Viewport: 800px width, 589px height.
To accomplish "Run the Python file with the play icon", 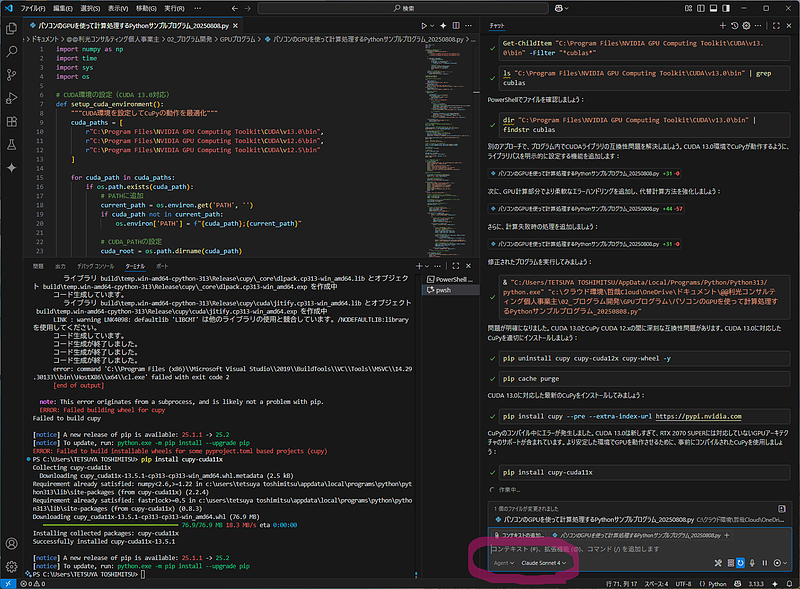I will pyautogui.click(x=424, y=26).
